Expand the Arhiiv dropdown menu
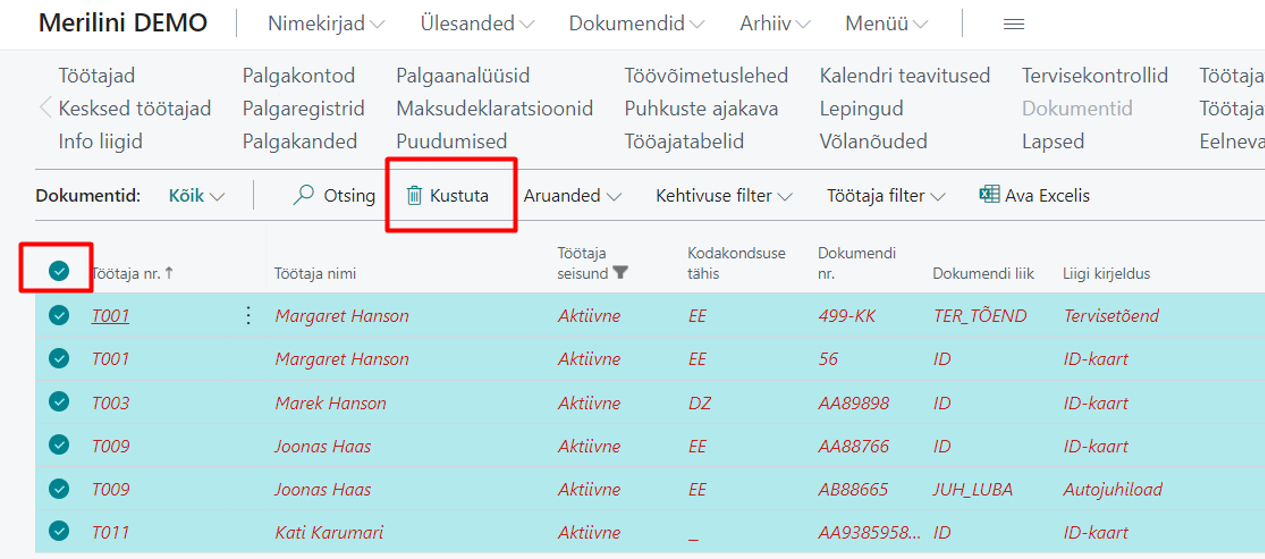This screenshot has height=559, width=1265. [x=775, y=24]
